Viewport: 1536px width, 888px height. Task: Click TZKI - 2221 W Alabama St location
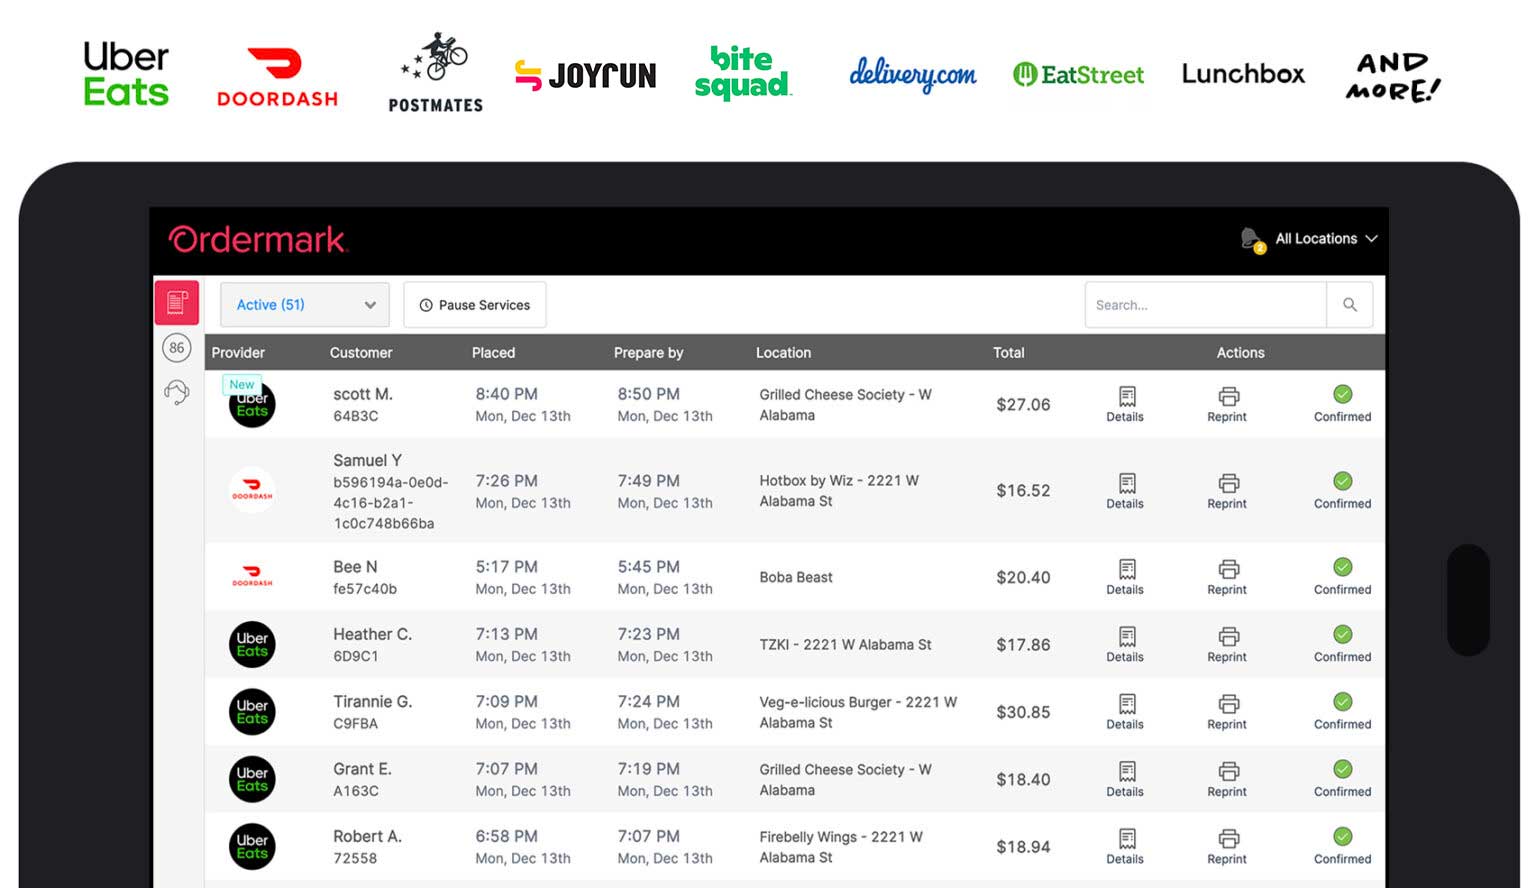pyautogui.click(x=845, y=645)
